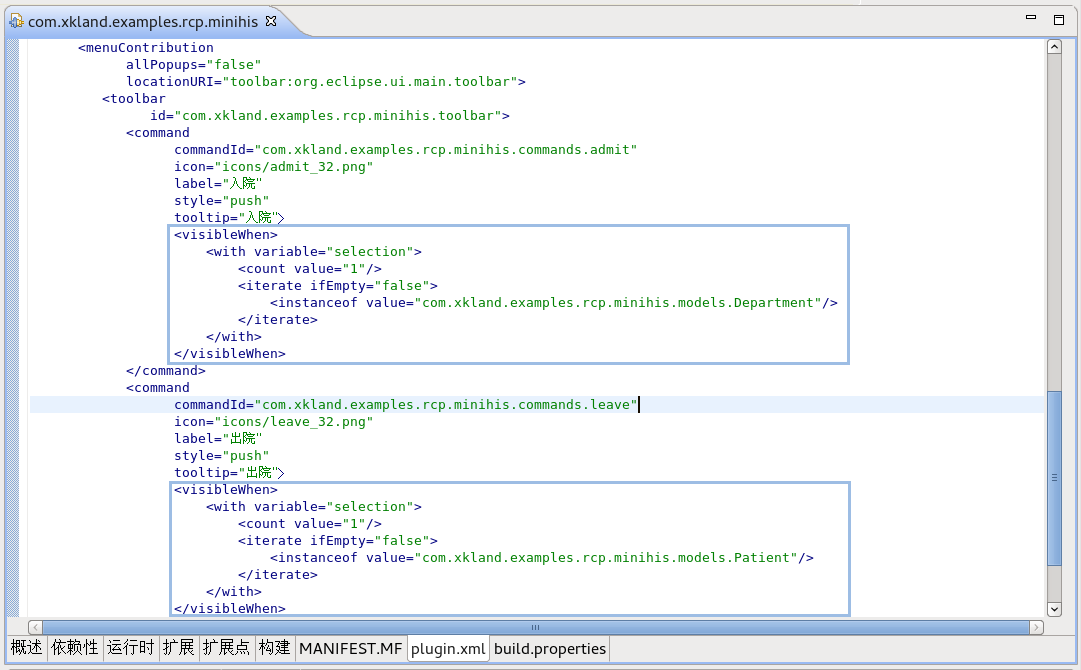Click the <toolbar opening tag

[134, 99]
